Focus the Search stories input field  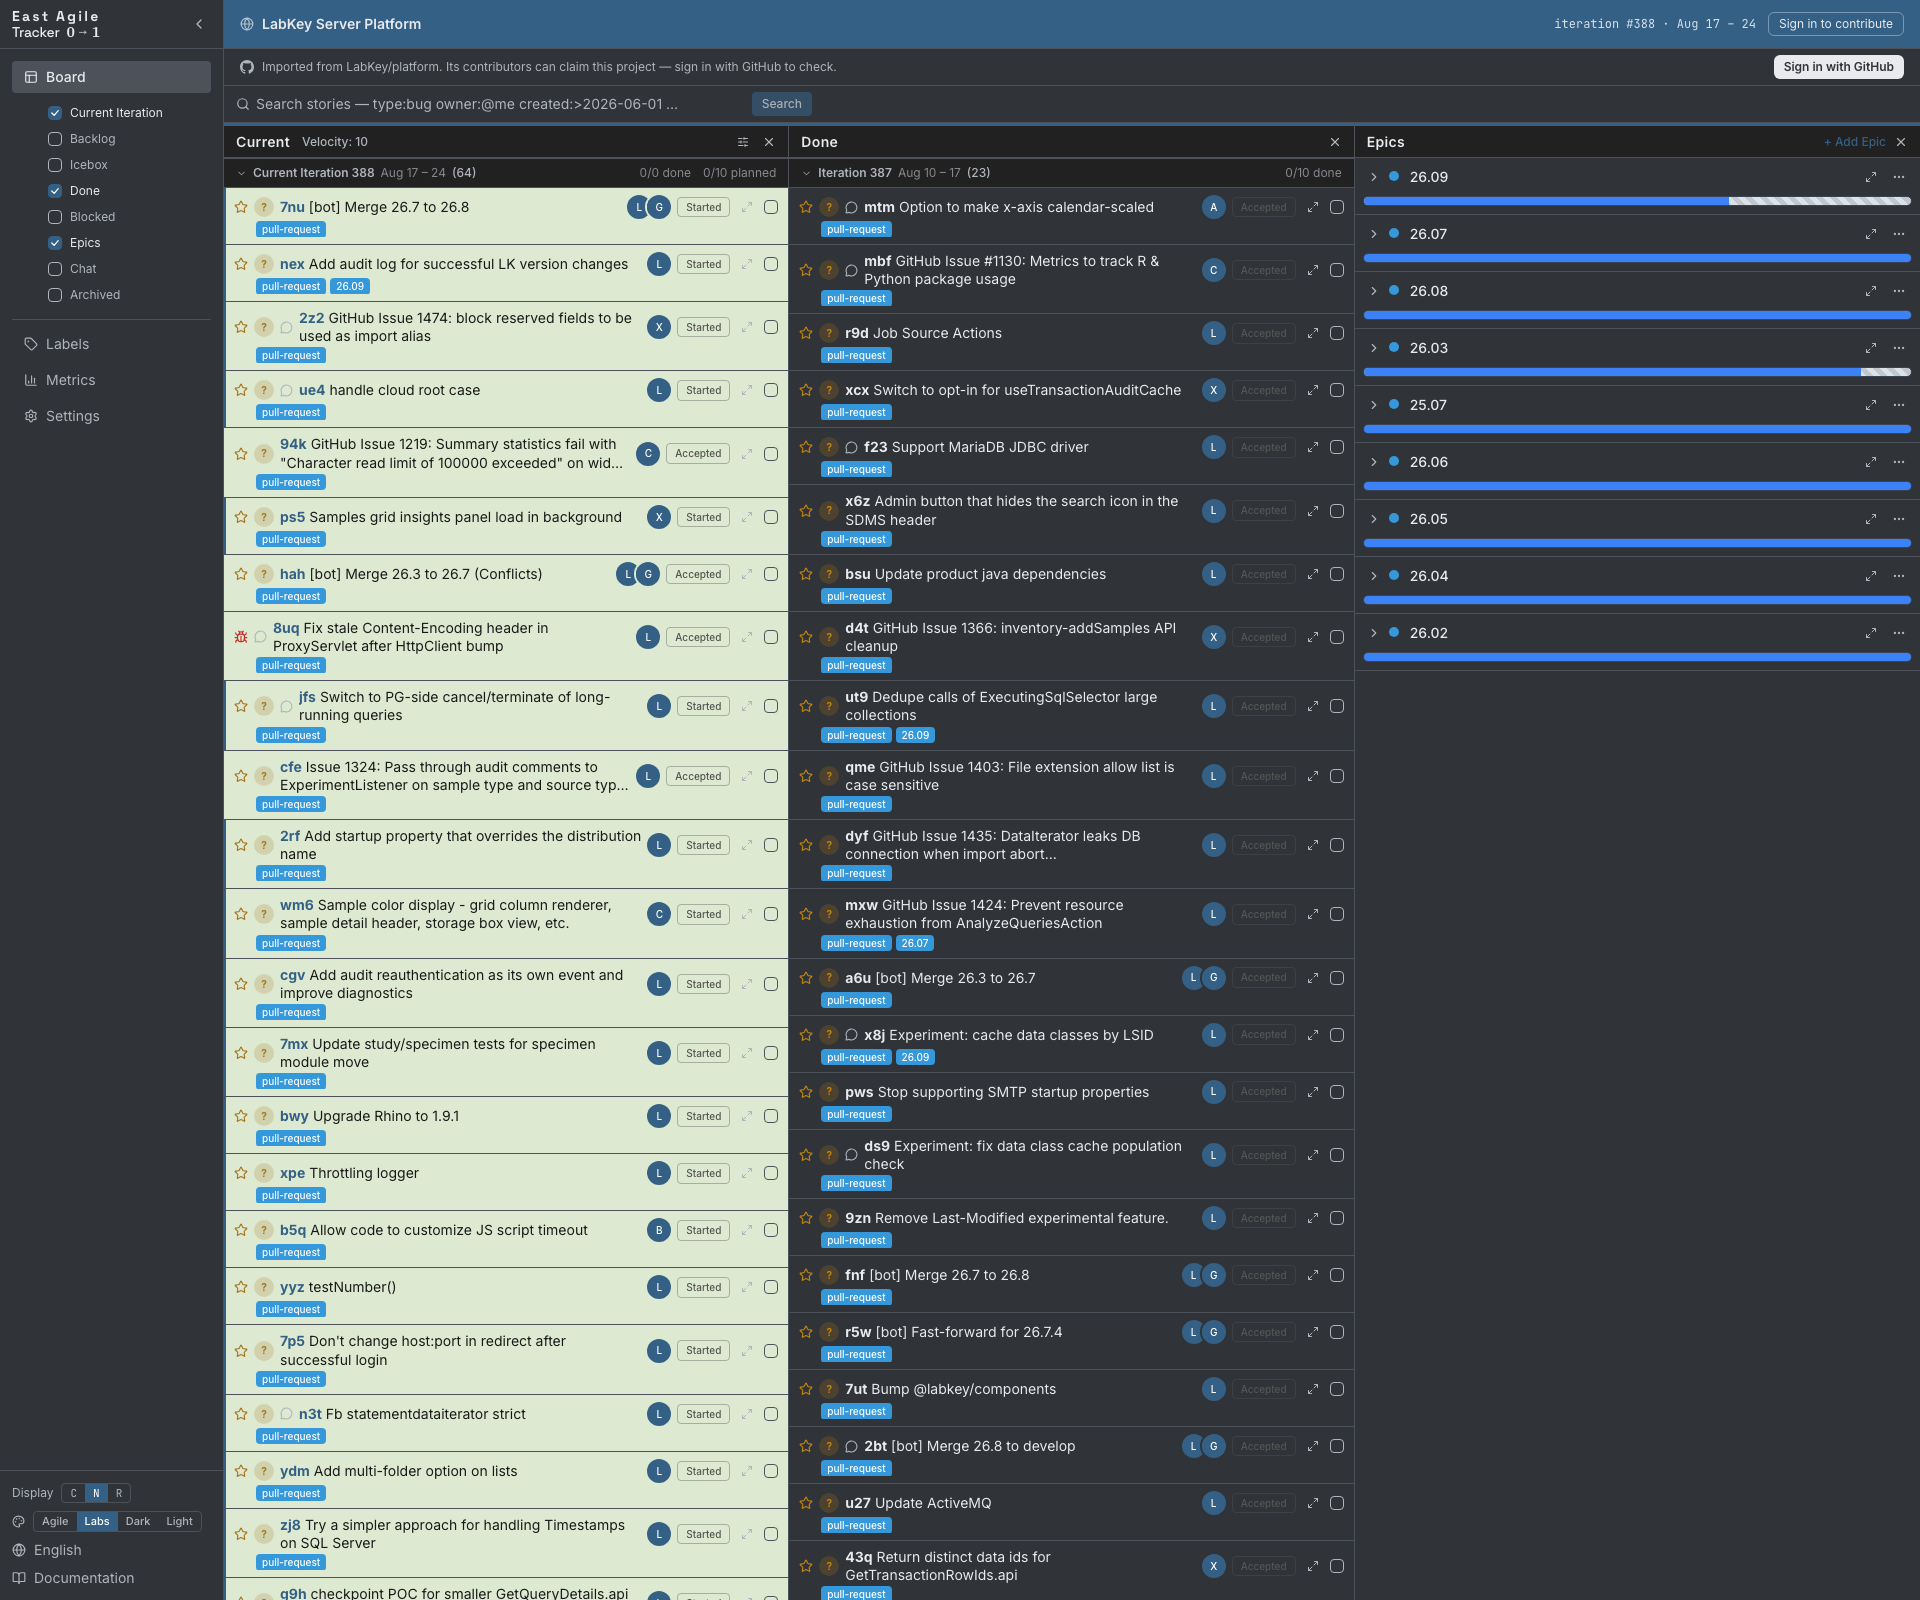pos(500,104)
